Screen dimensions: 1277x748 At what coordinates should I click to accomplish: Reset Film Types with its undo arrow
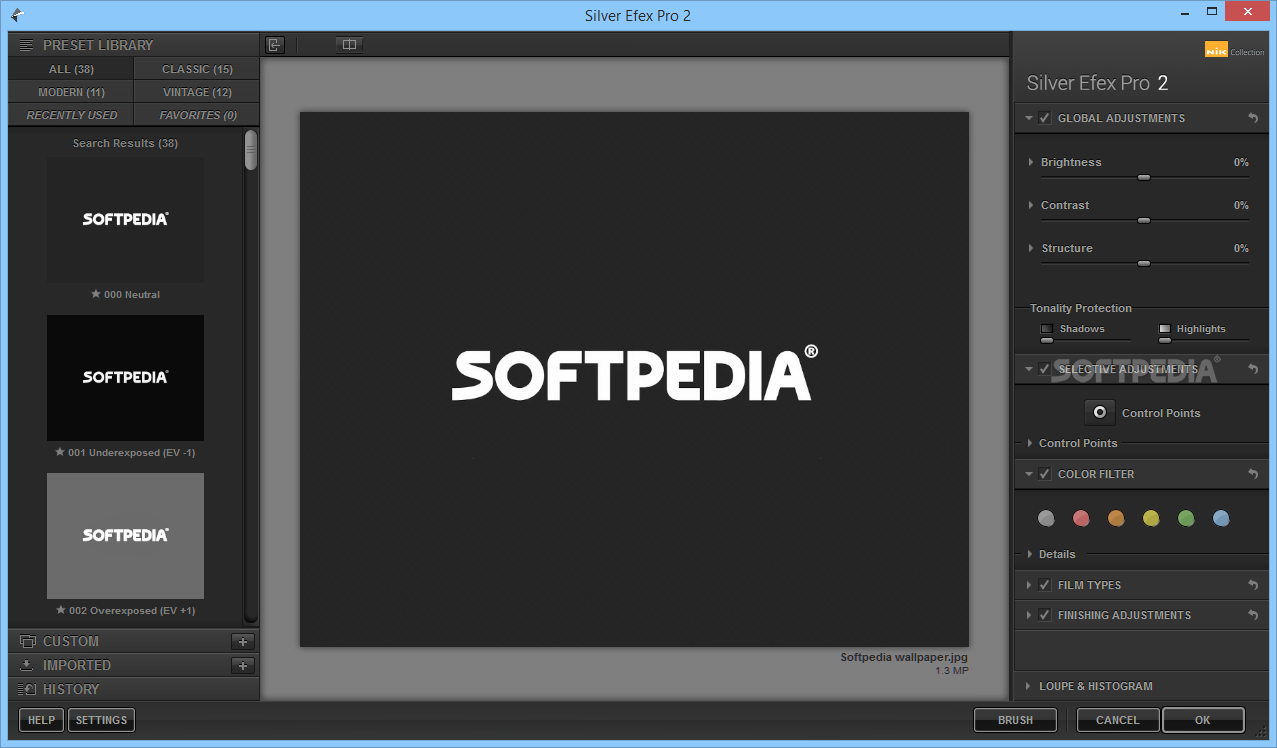[1253, 585]
